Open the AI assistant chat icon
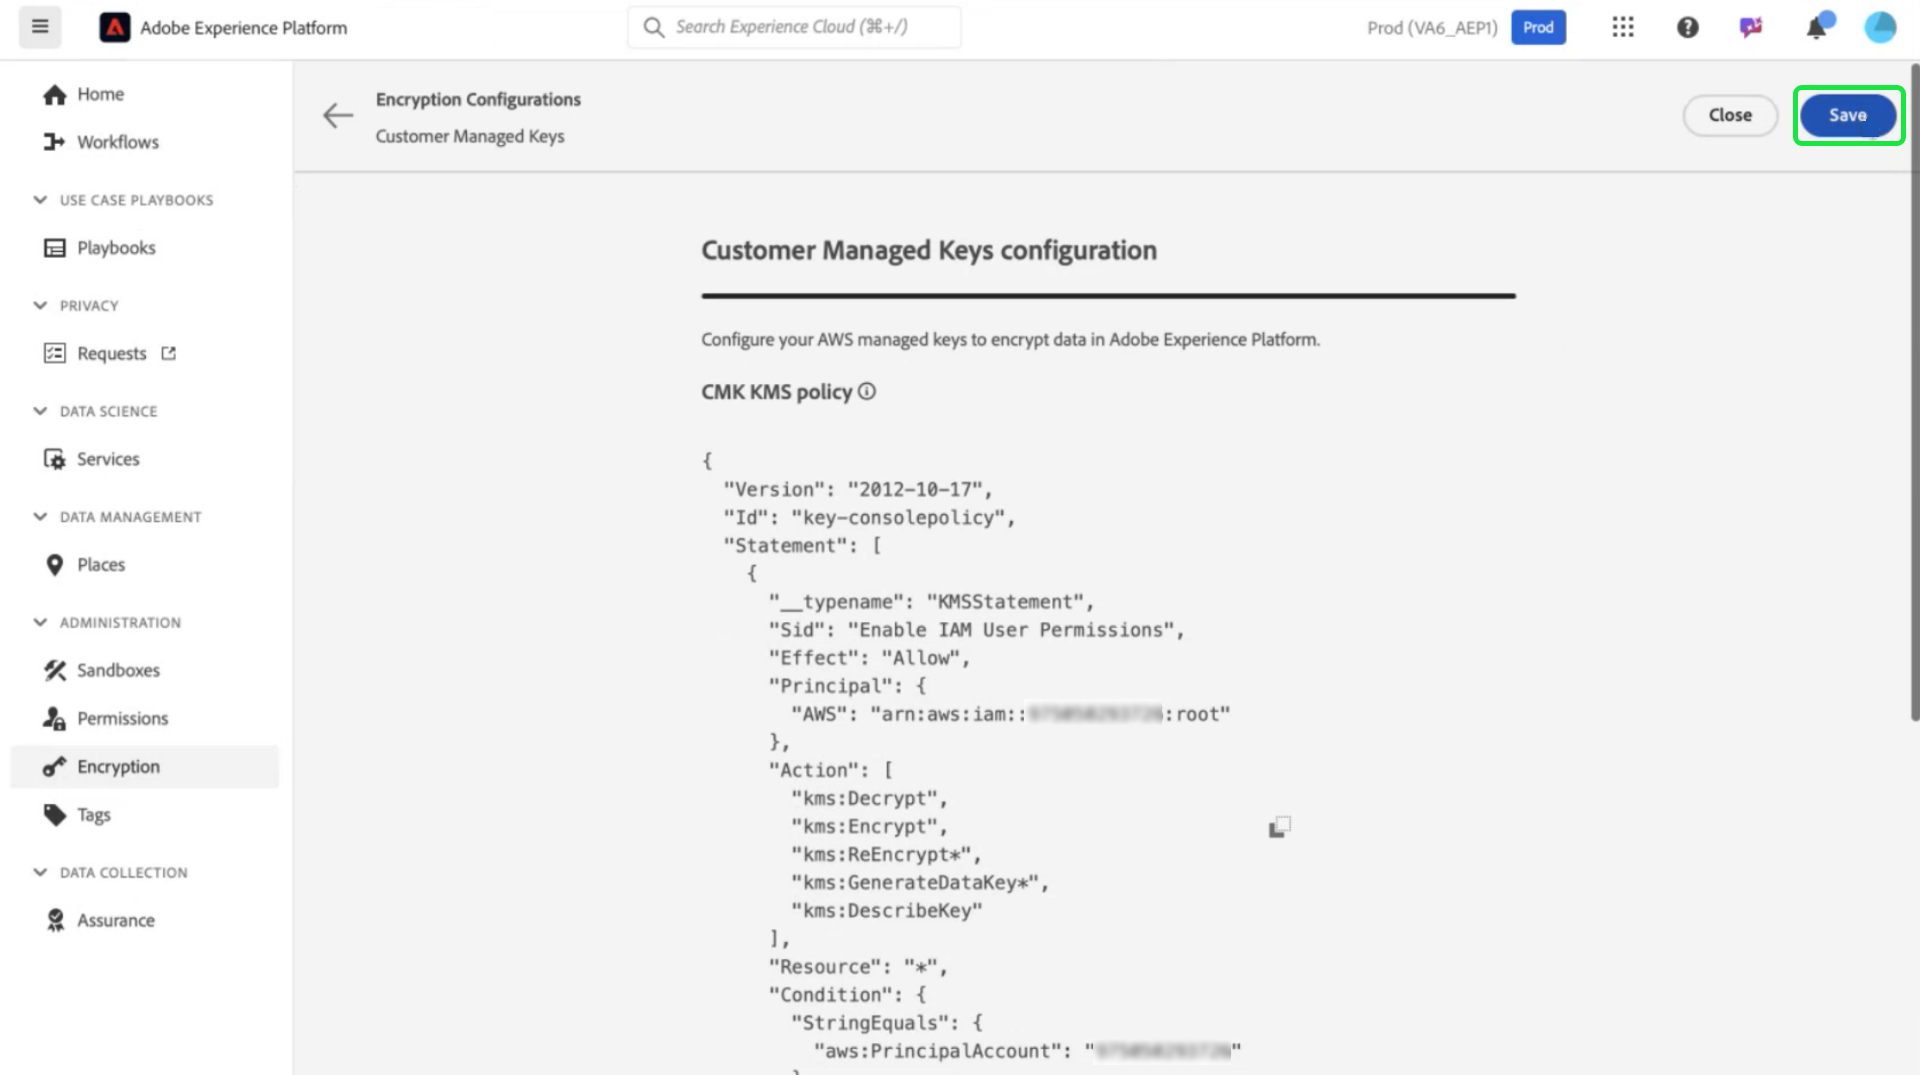This screenshot has width=1920, height=1075. [x=1751, y=27]
